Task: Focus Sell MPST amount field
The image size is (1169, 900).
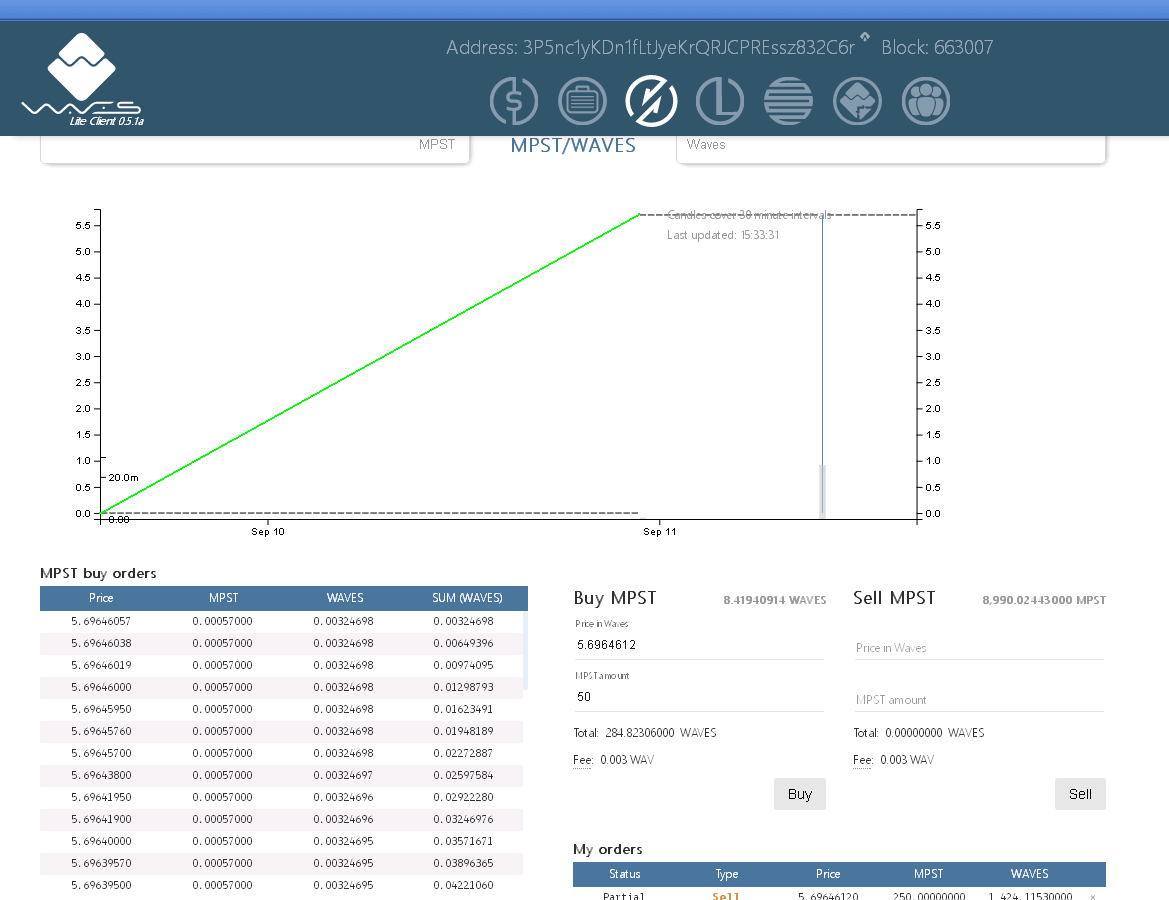Action: [x=979, y=700]
